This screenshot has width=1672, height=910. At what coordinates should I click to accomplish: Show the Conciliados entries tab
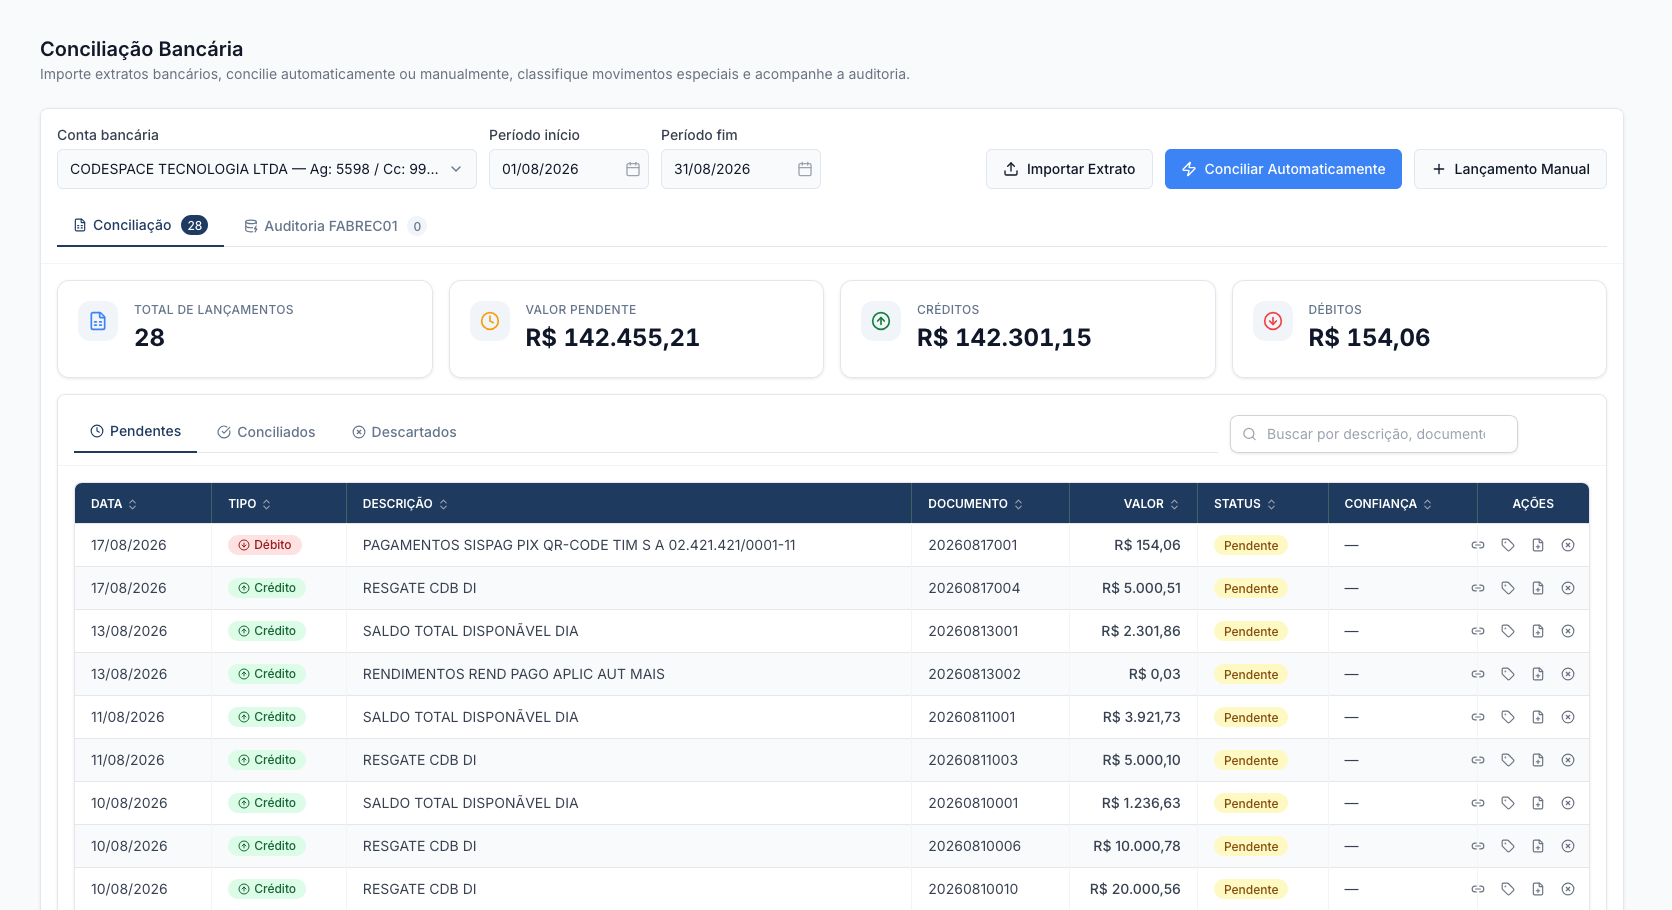pyautogui.click(x=266, y=432)
